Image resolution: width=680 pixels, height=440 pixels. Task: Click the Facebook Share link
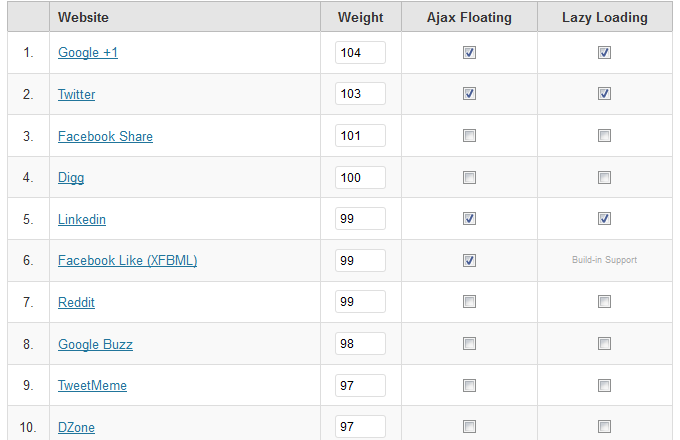[x=105, y=136]
